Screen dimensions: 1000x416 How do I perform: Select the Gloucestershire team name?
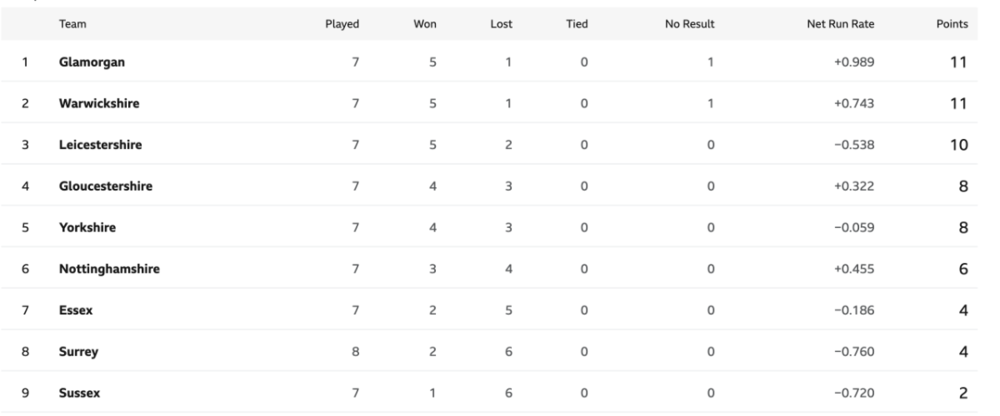(x=105, y=186)
